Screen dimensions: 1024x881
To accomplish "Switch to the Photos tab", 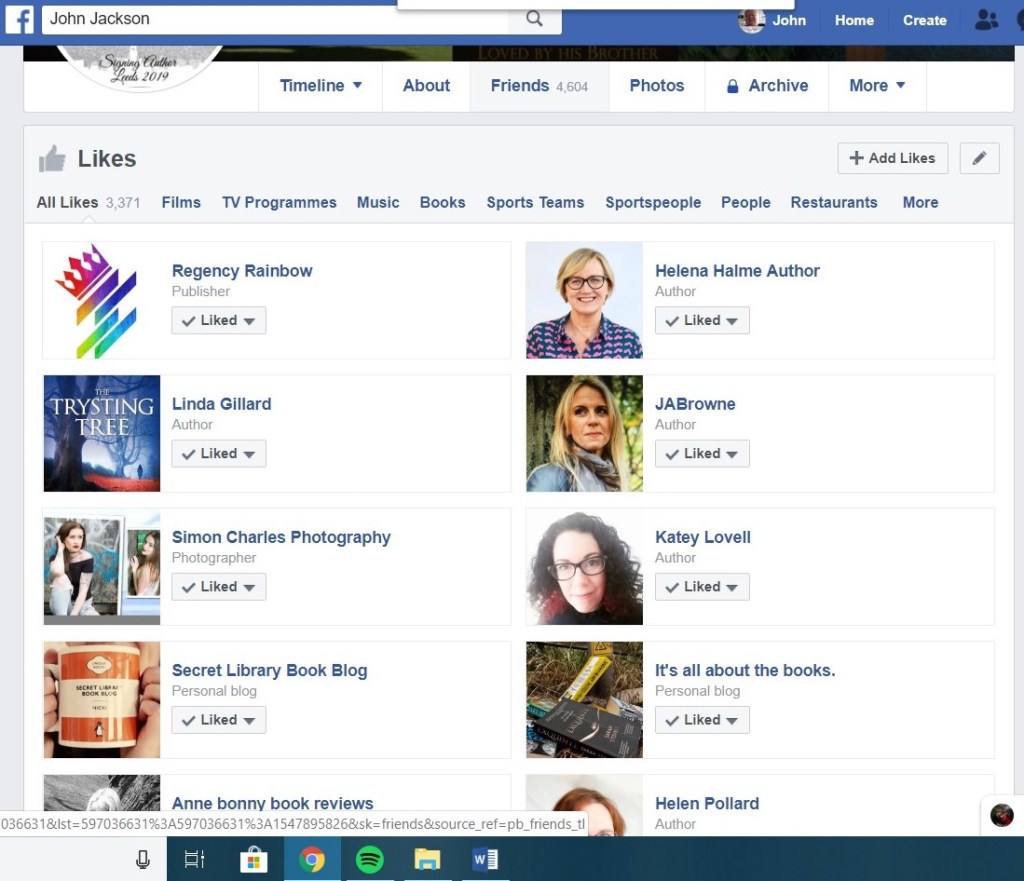I will (656, 86).
